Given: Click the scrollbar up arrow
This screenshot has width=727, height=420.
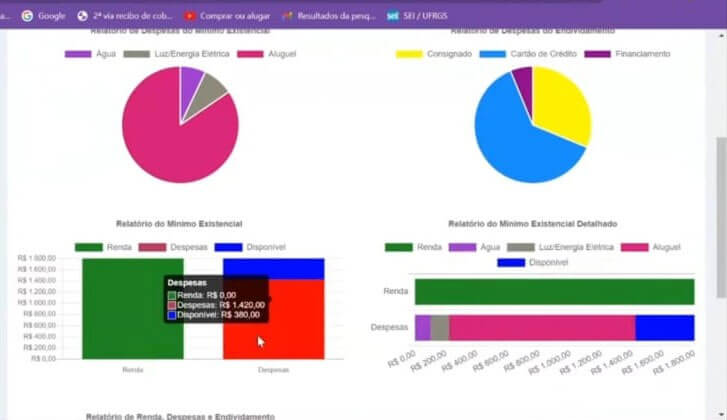Looking at the screenshot, I should click(x=721, y=36).
